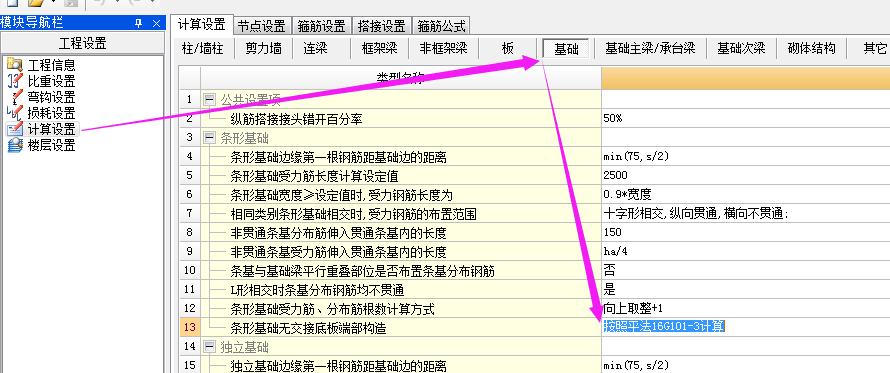This screenshot has height=373, width=890.
Task: Open the 工程设置 section header
Action: coord(82,43)
